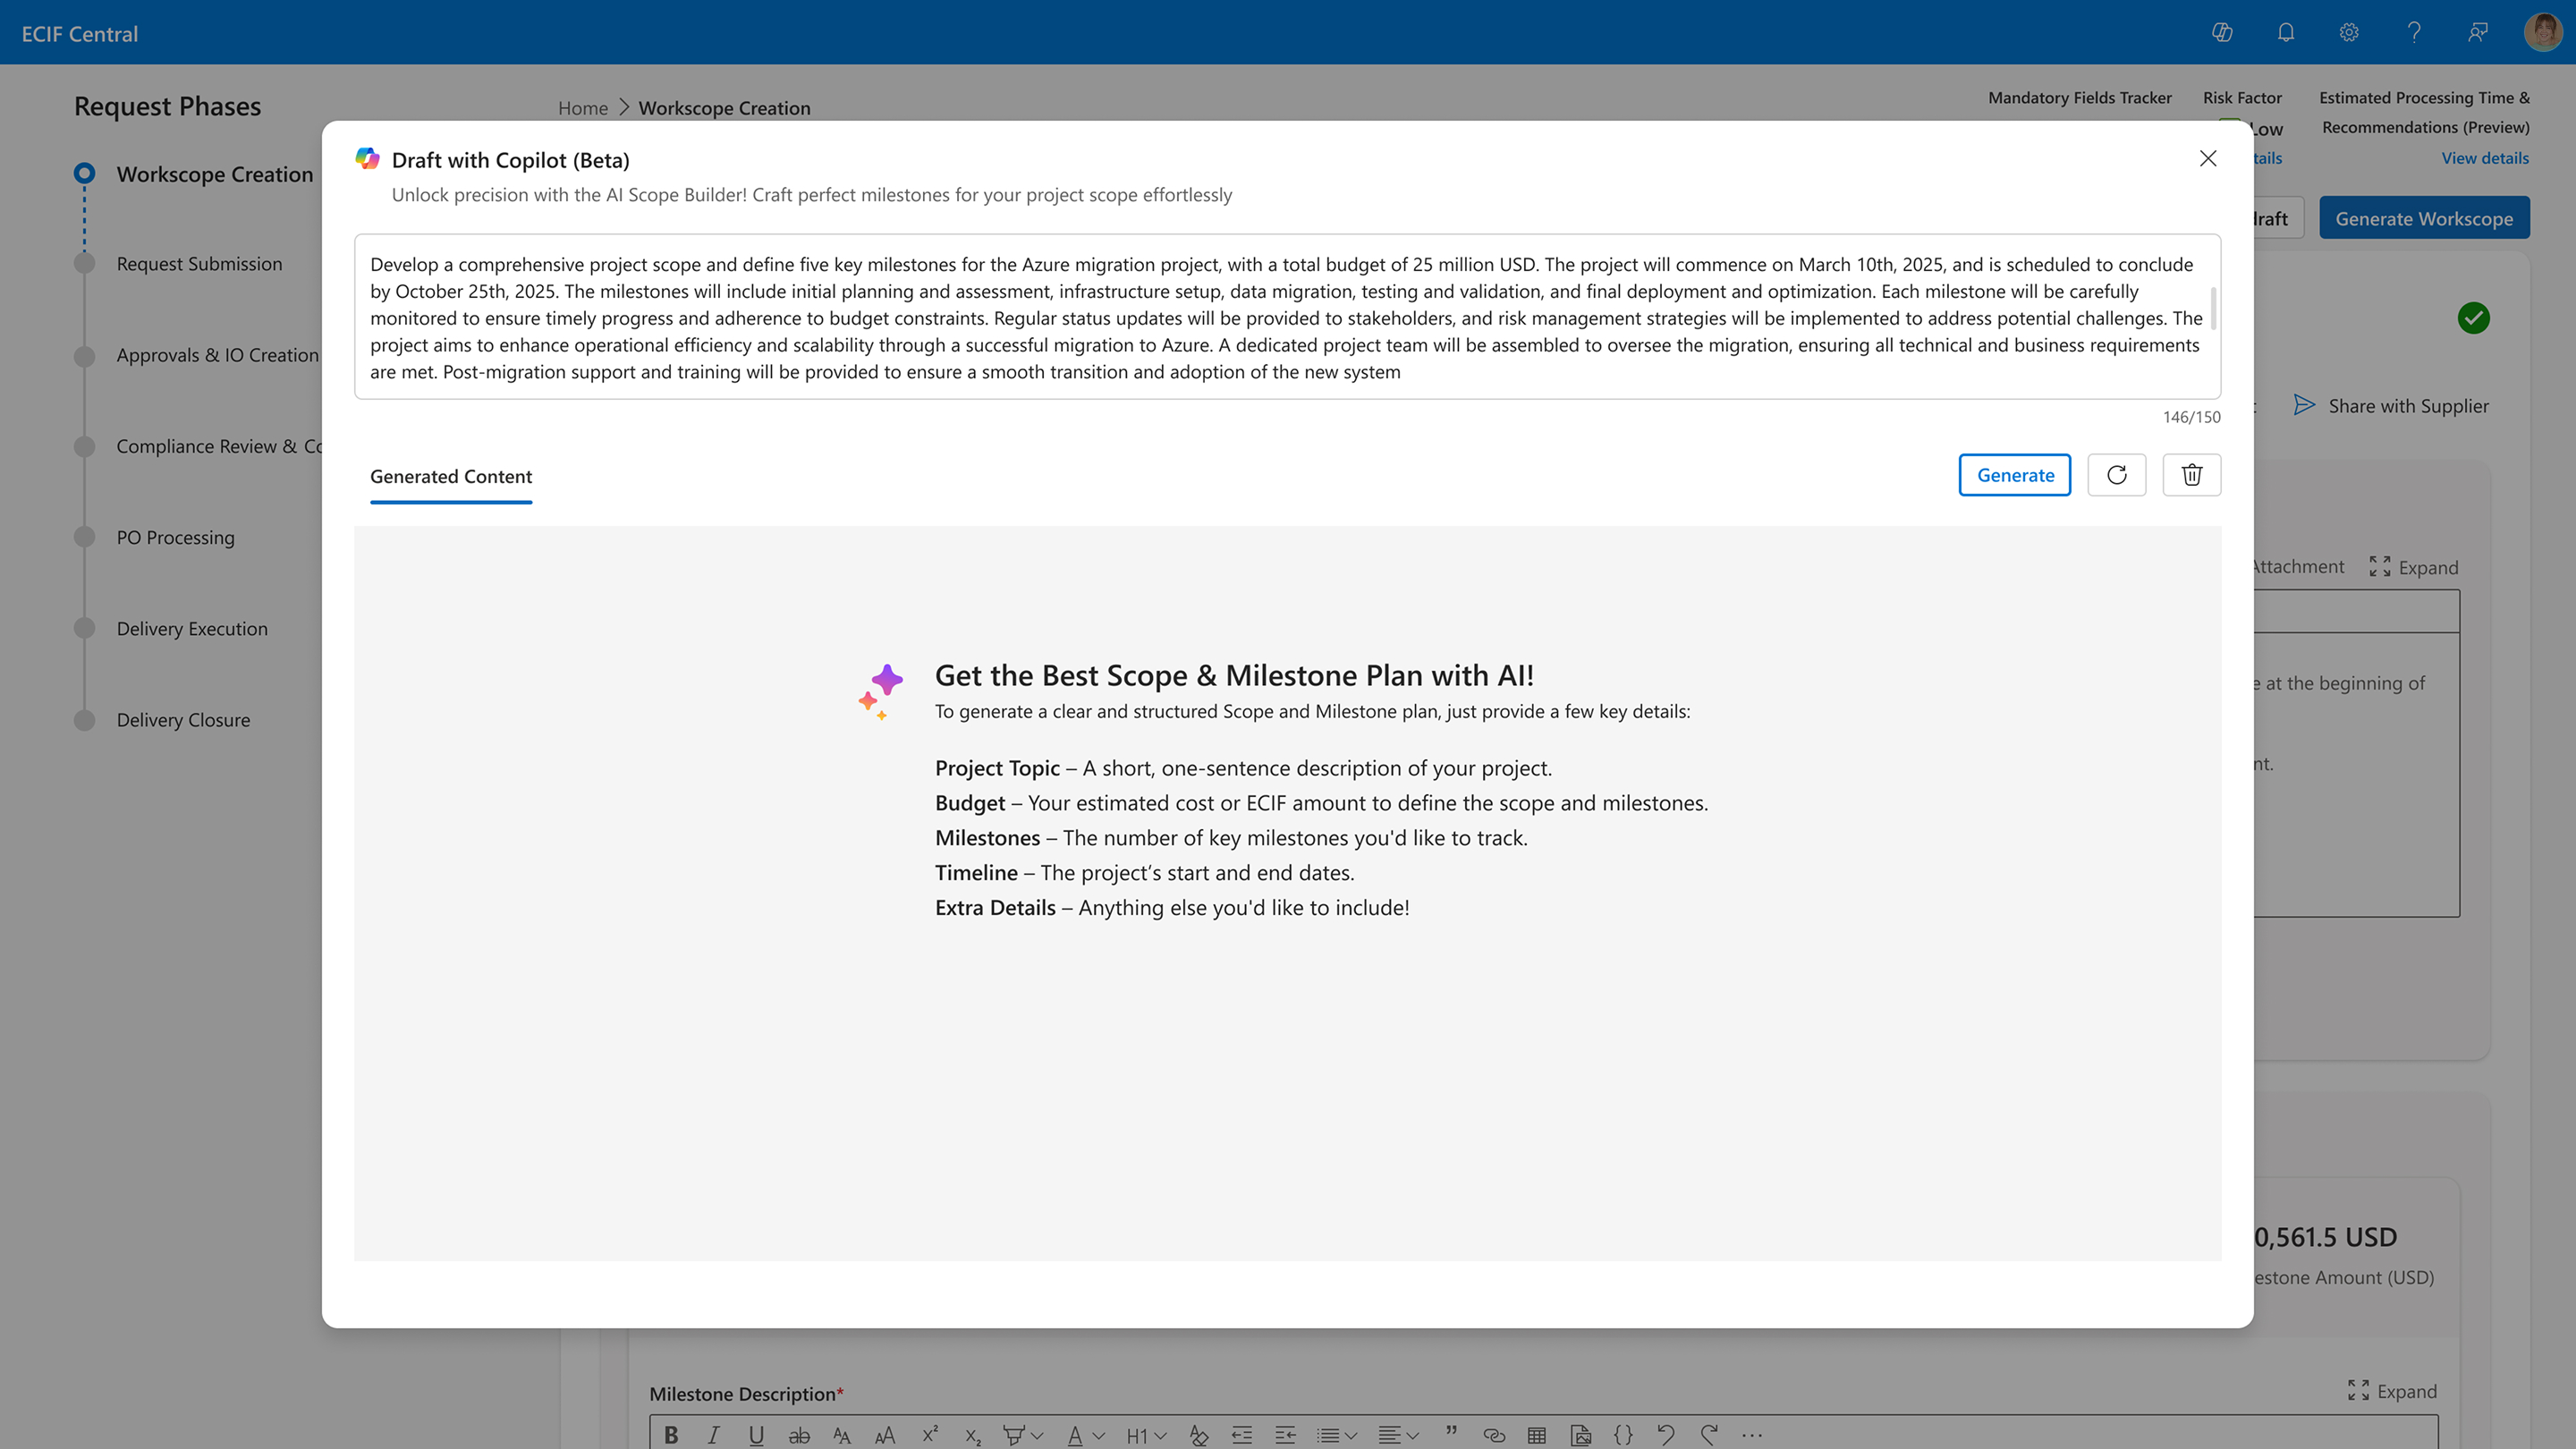Viewport: 2576px width, 1449px height.
Task: Click the regenerate refresh icon button
Action: tap(2116, 475)
